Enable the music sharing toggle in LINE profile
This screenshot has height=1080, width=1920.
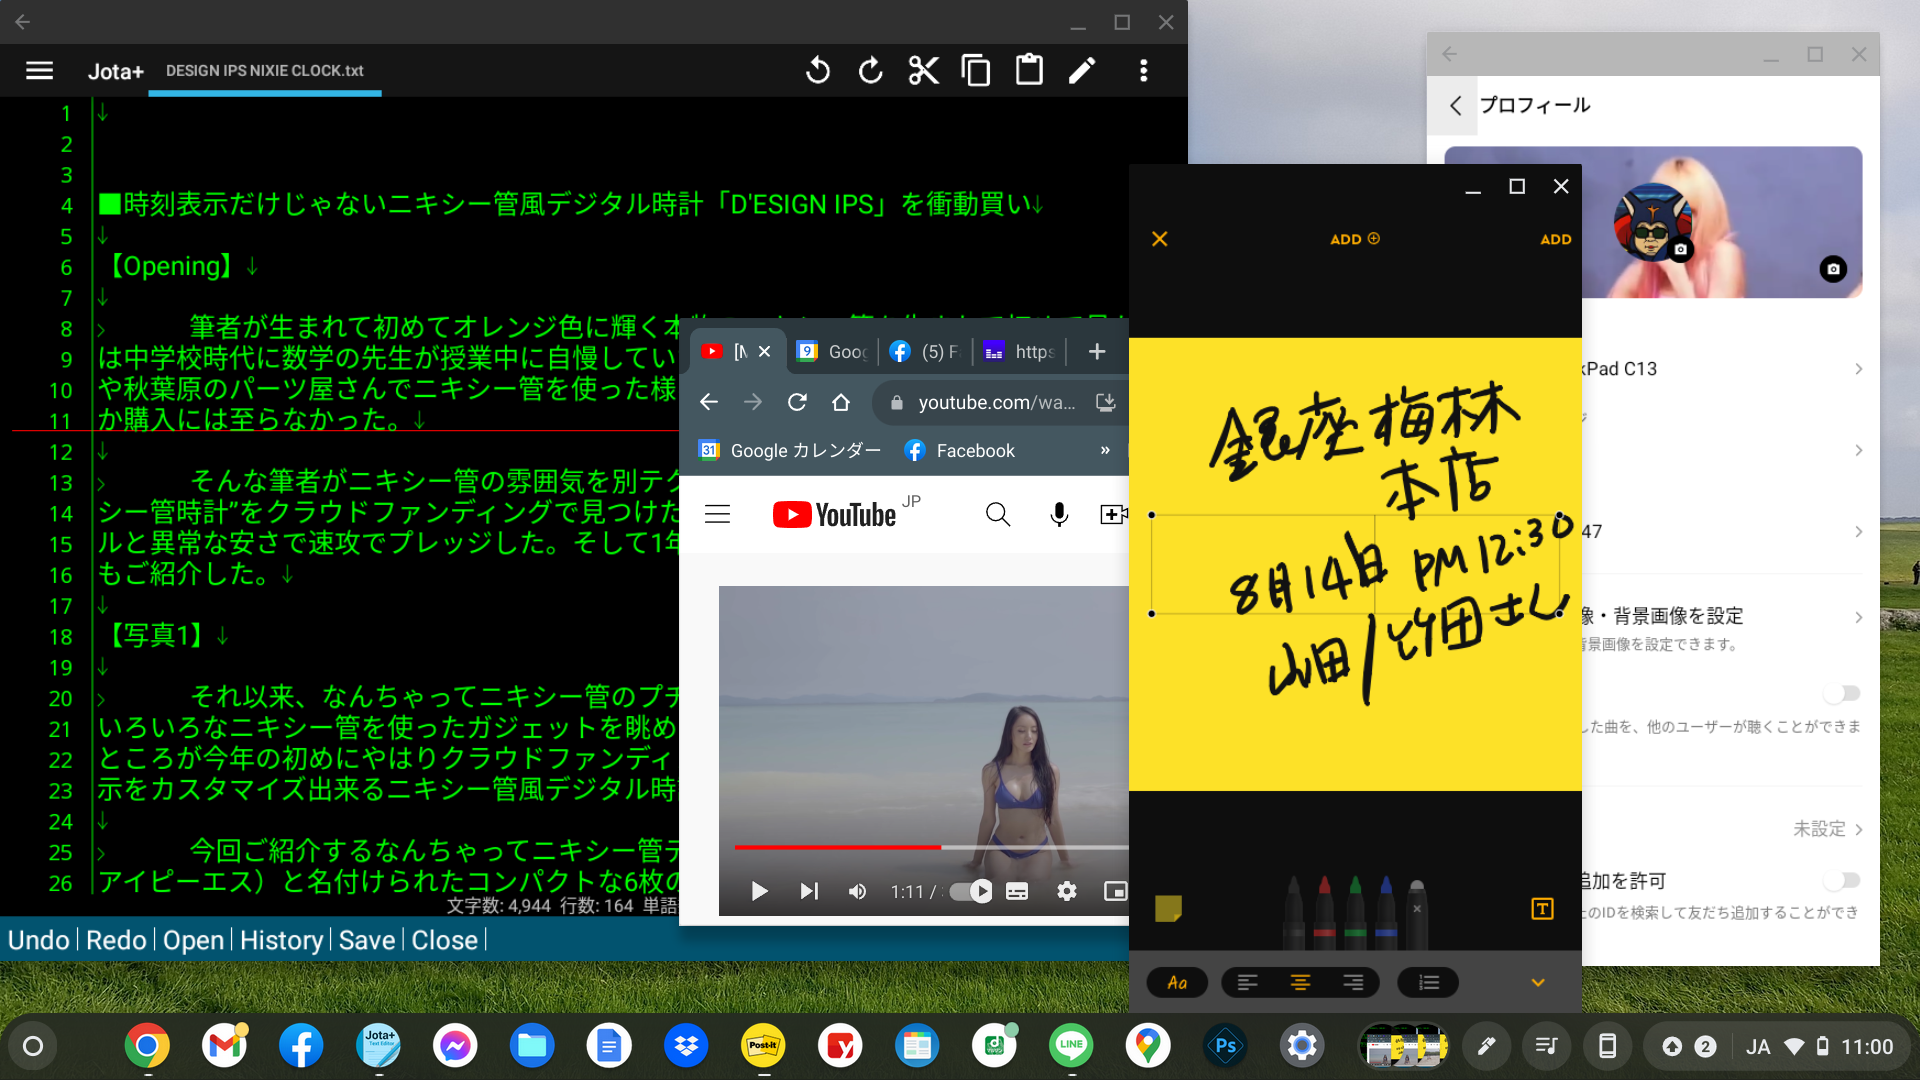point(1841,693)
